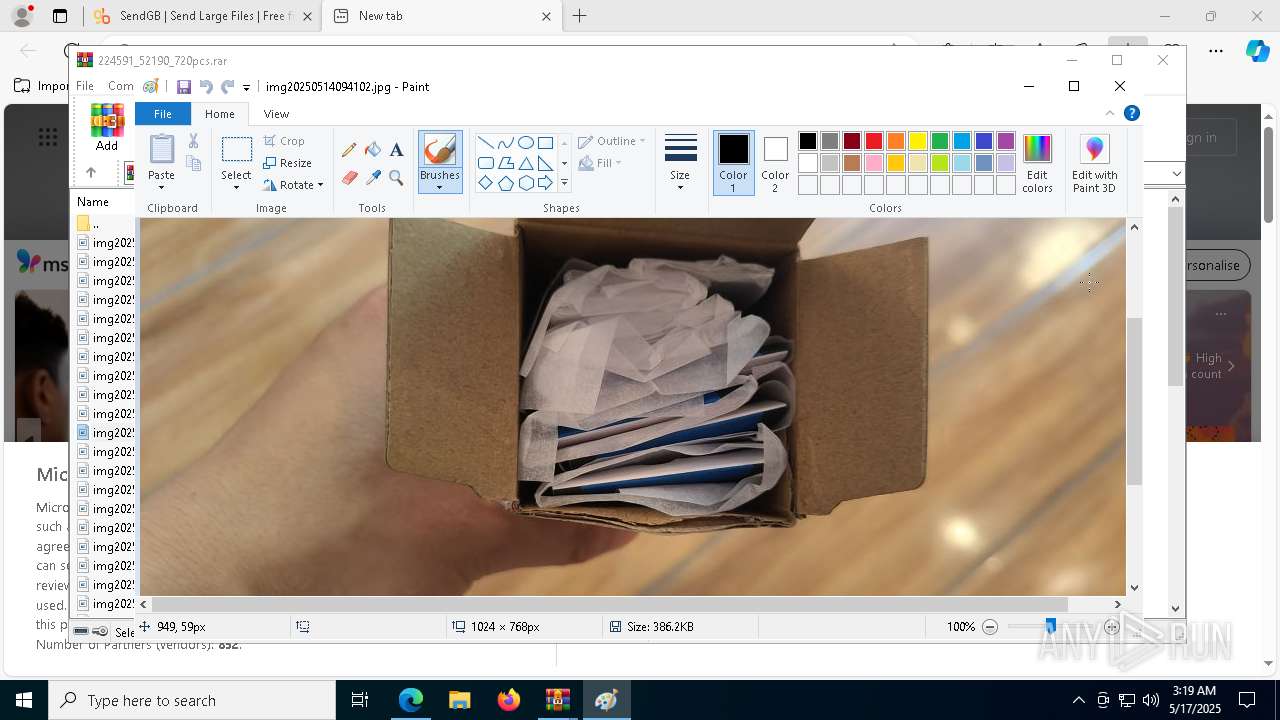The image size is (1280, 720).
Task: Click the Edit with Paint 3D button
Action: pyautogui.click(x=1095, y=163)
